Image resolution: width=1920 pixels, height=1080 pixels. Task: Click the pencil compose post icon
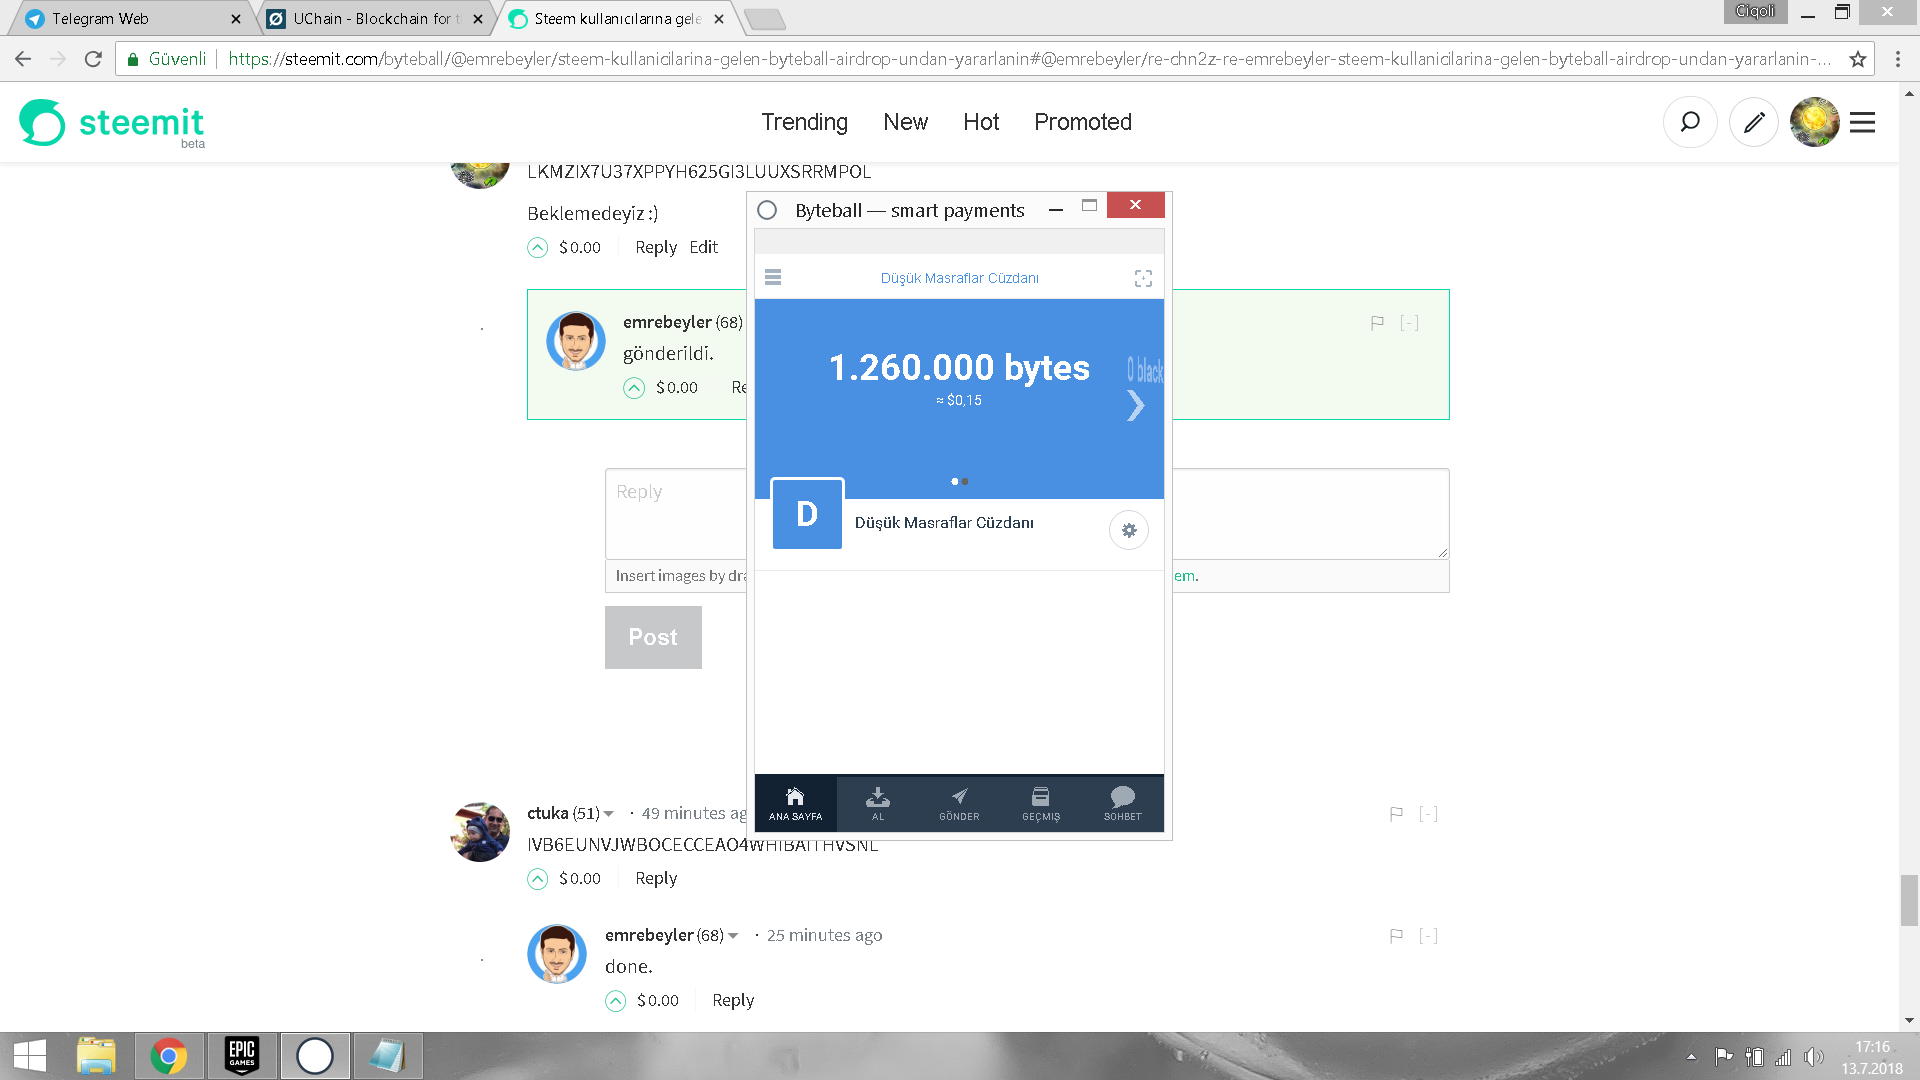point(1754,122)
